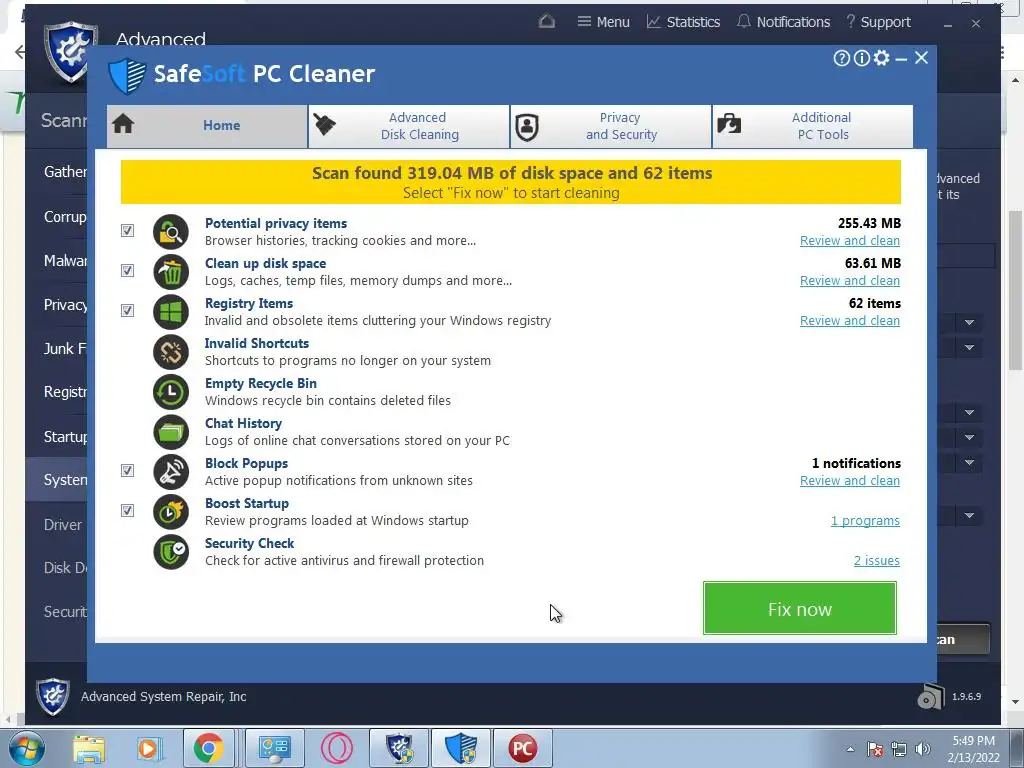Uncheck Boost Startup checkbox
The width and height of the screenshot is (1024, 768).
tap(127, 510)
